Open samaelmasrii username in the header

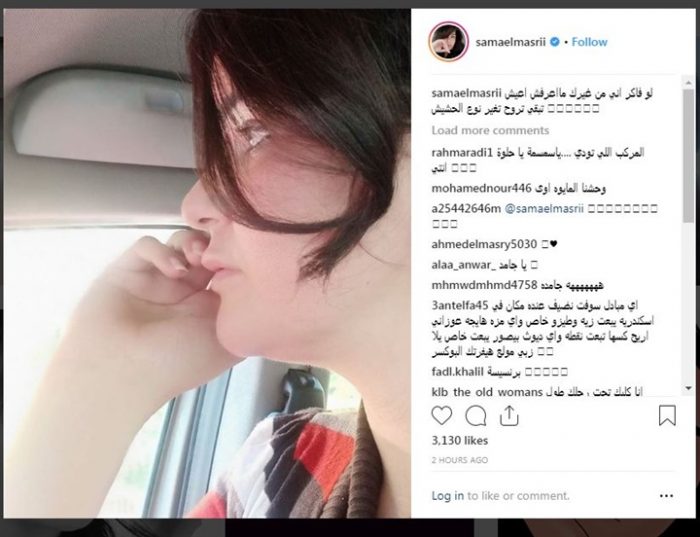(510, 42)
